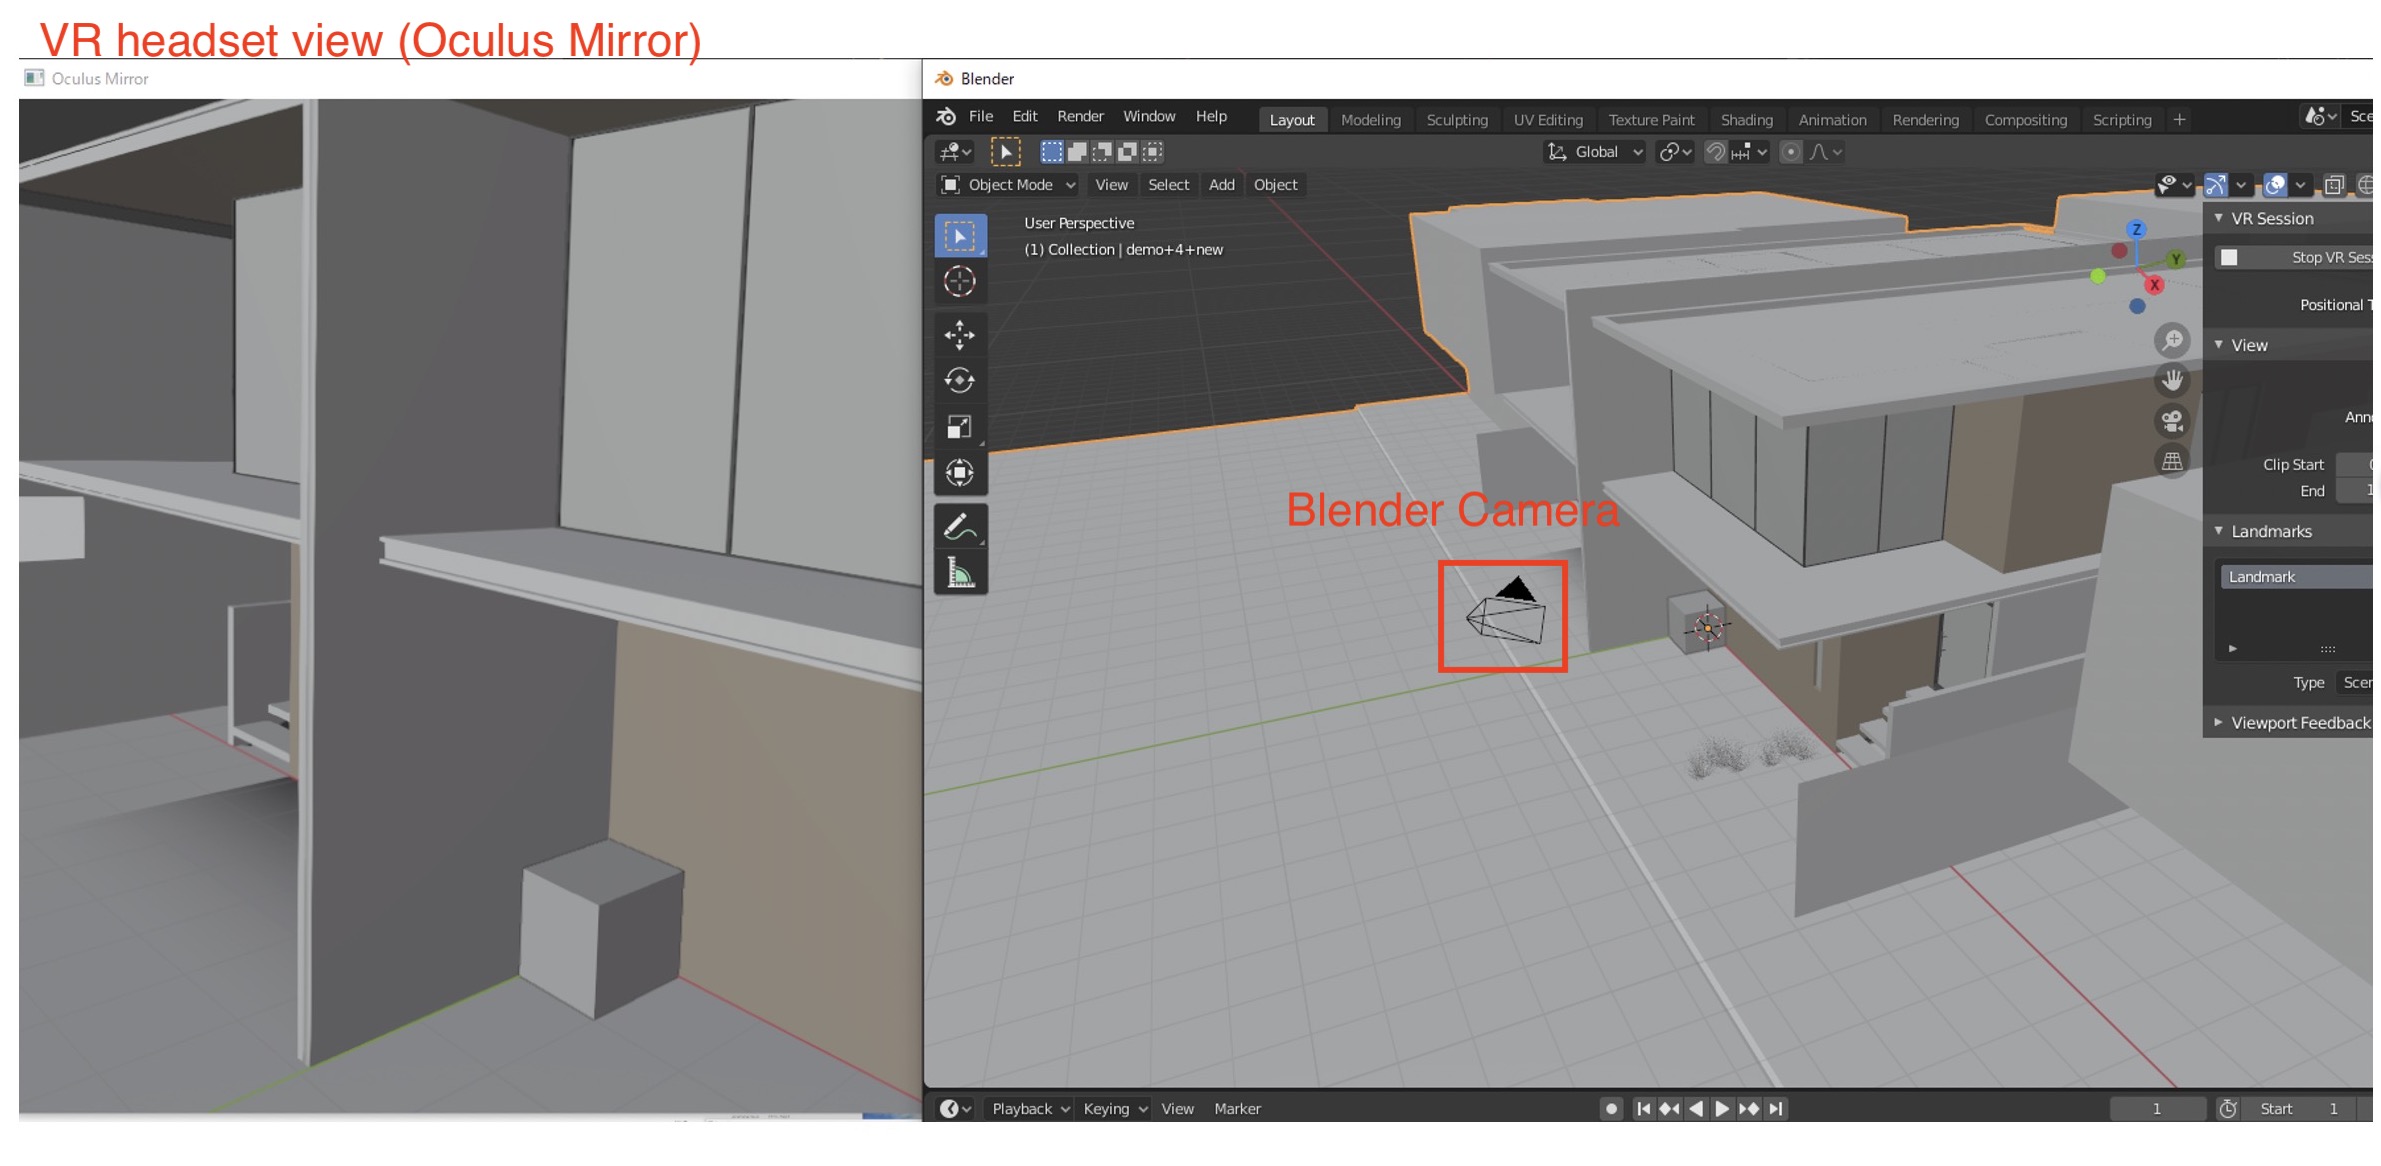Open the snapping options dropdown
Viewport: 2381px width, 1166px height.
point(1750,152)
